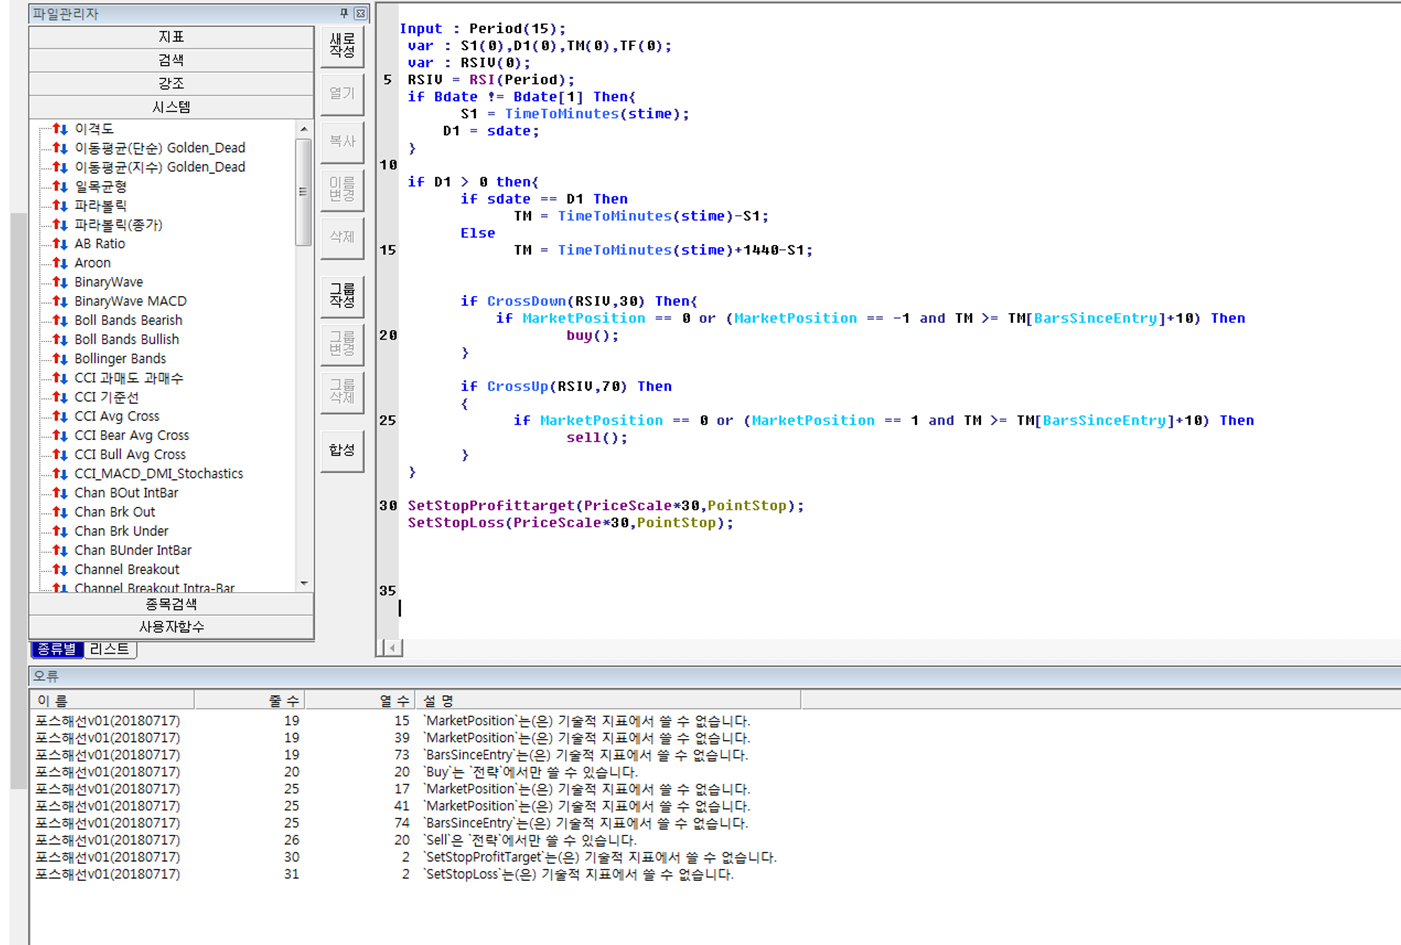This screenshot has height=945, width=1401.
Task: Expand the 지표 section header
Action: 171,37
